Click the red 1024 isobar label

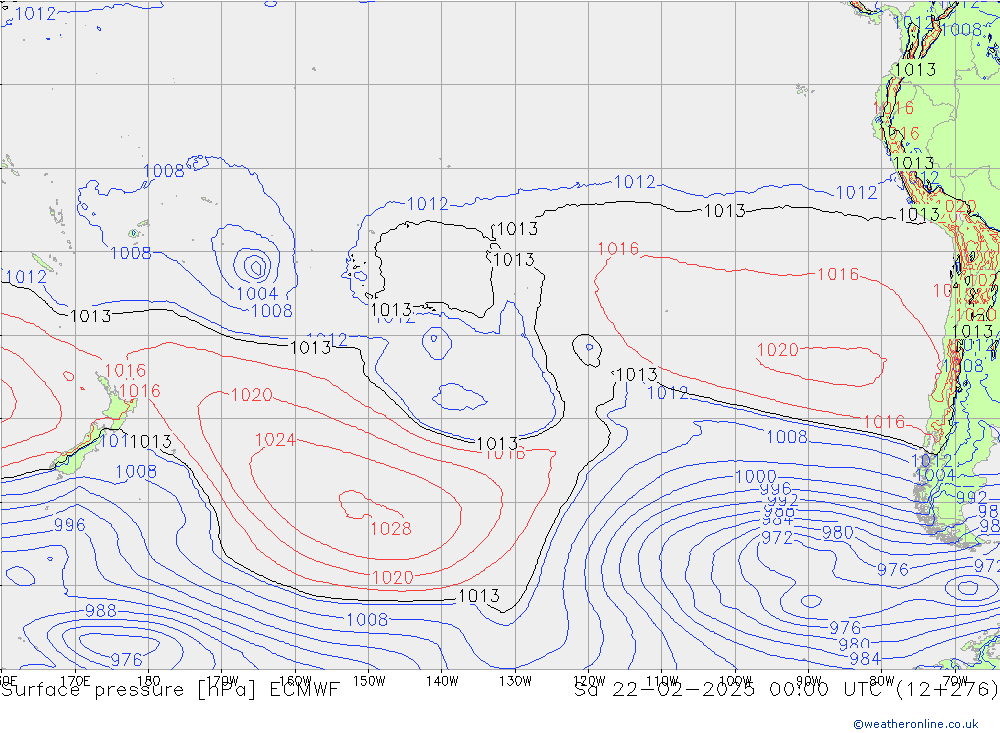pos(275,440)
